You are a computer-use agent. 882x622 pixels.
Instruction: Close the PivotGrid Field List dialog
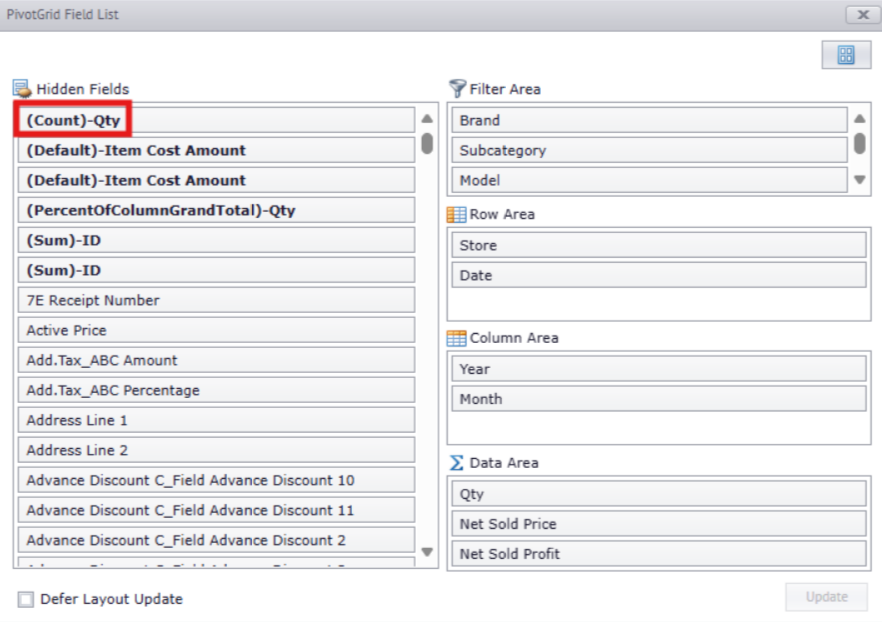[862, 15]
